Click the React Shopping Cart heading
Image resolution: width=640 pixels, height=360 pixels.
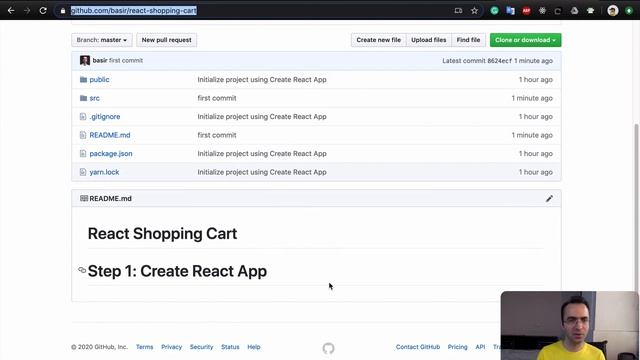click(162, 233)
